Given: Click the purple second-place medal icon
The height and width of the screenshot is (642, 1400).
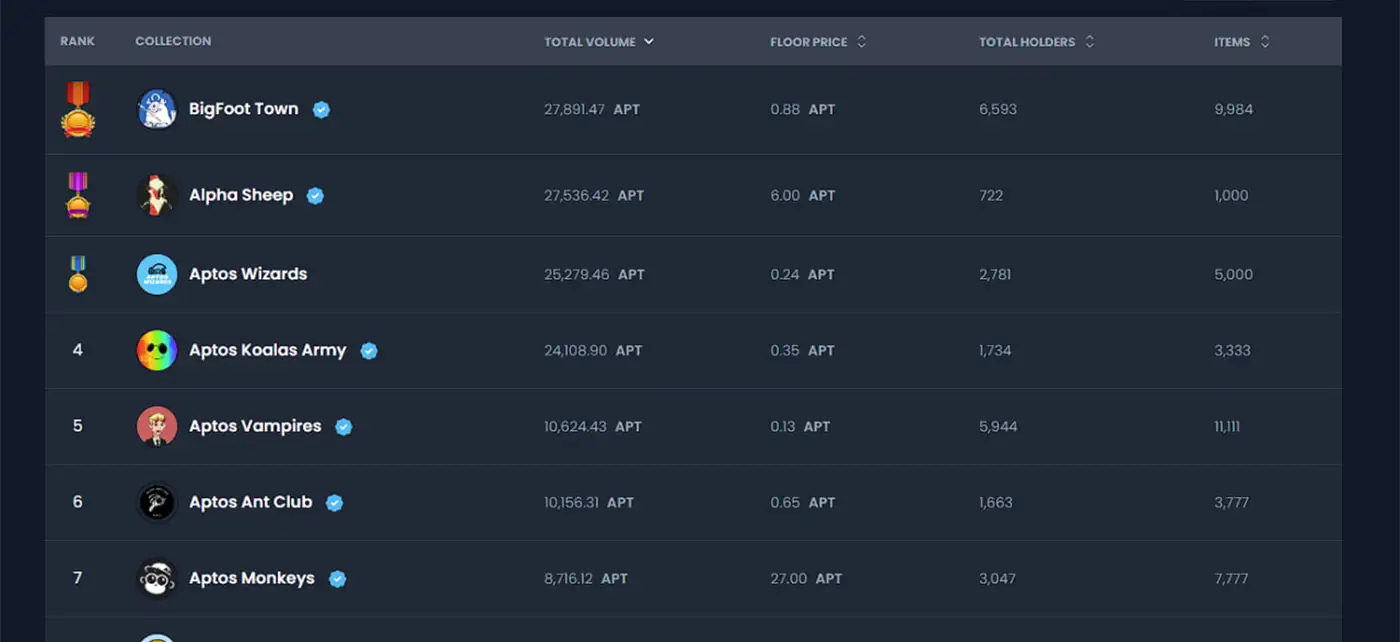Looking at the screenshot, I should (78, 194).
